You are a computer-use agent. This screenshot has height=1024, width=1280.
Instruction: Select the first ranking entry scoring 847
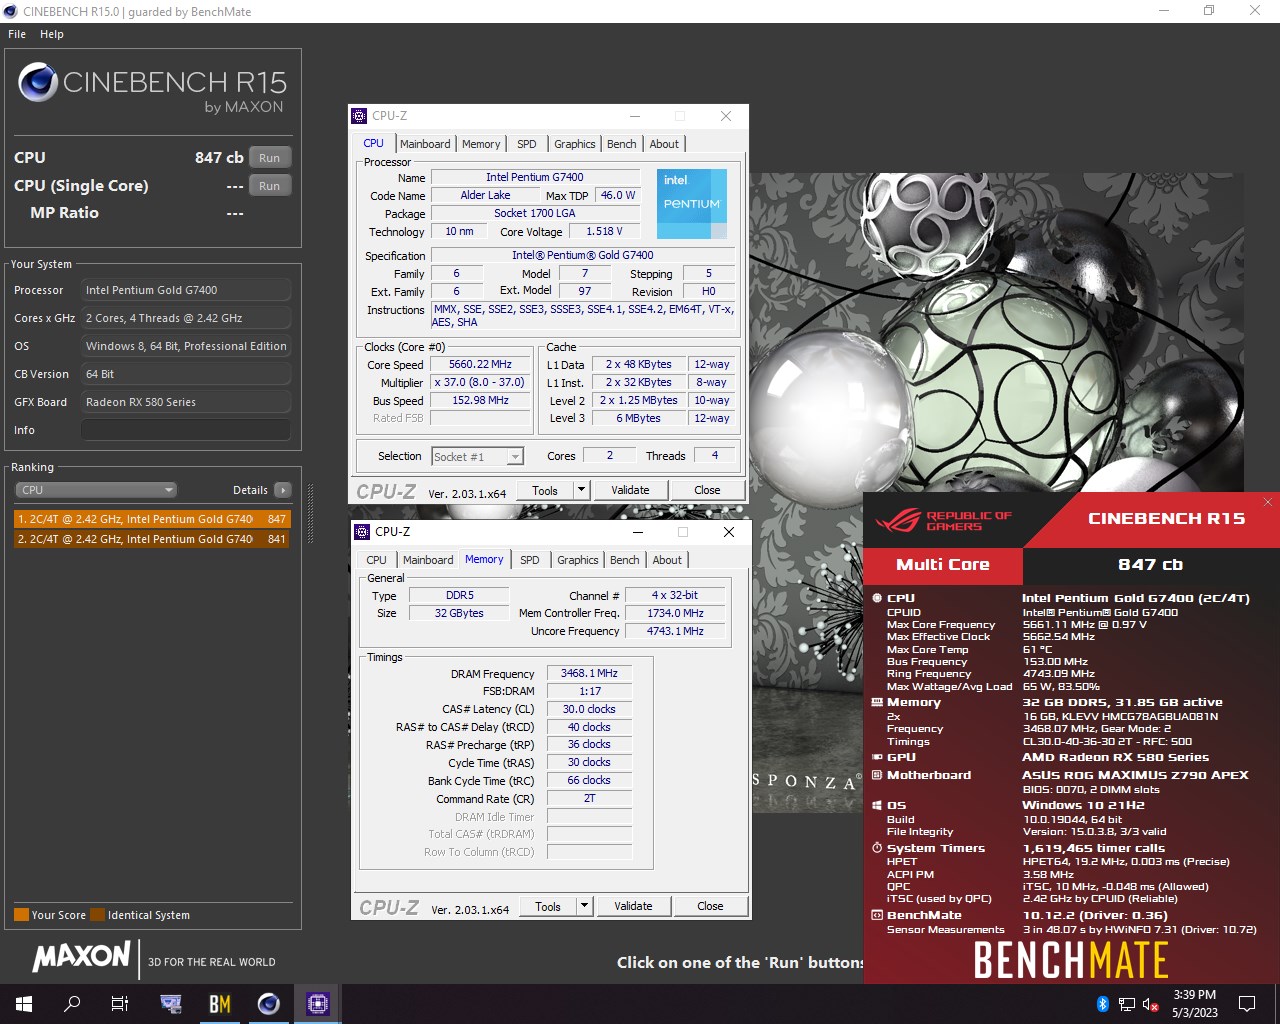(151, 519)
